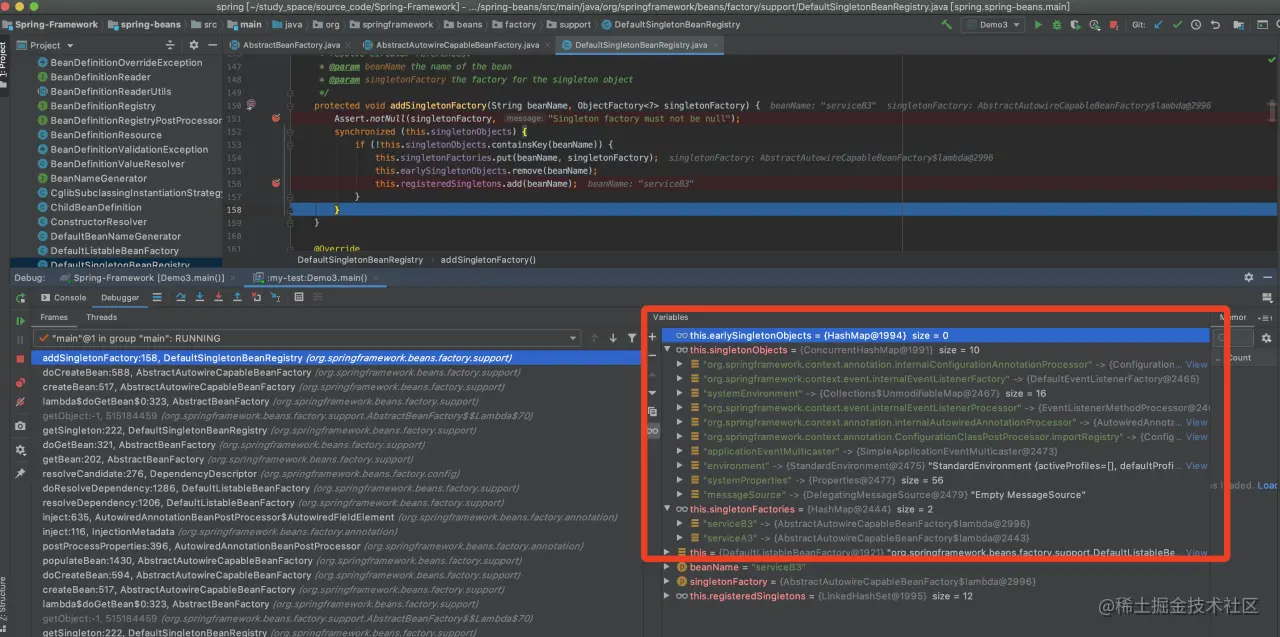The width and height of the screenshot is (1280, 637).
Task: Open the main thread selector dropdown
Action: click(306, 338)
